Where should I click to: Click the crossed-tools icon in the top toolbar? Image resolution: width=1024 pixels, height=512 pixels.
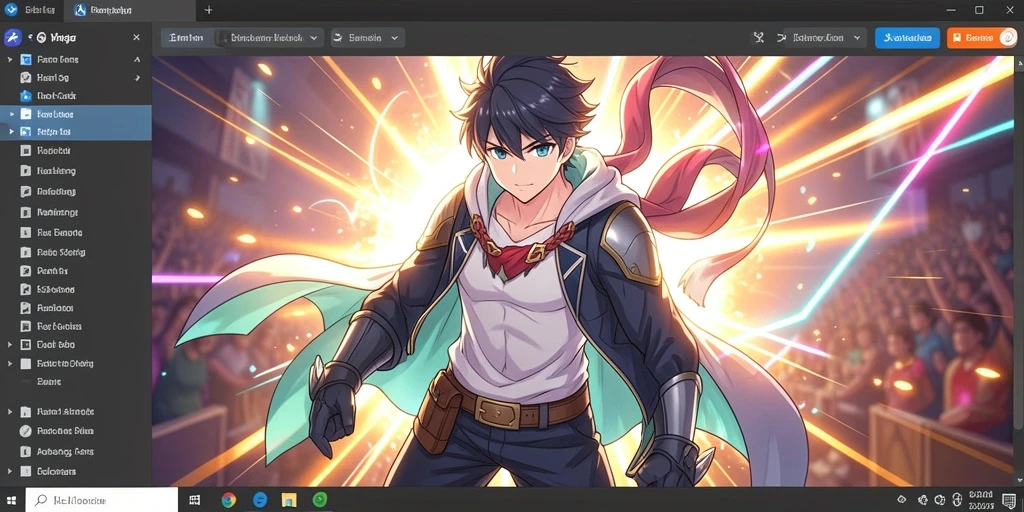point(758,38)
